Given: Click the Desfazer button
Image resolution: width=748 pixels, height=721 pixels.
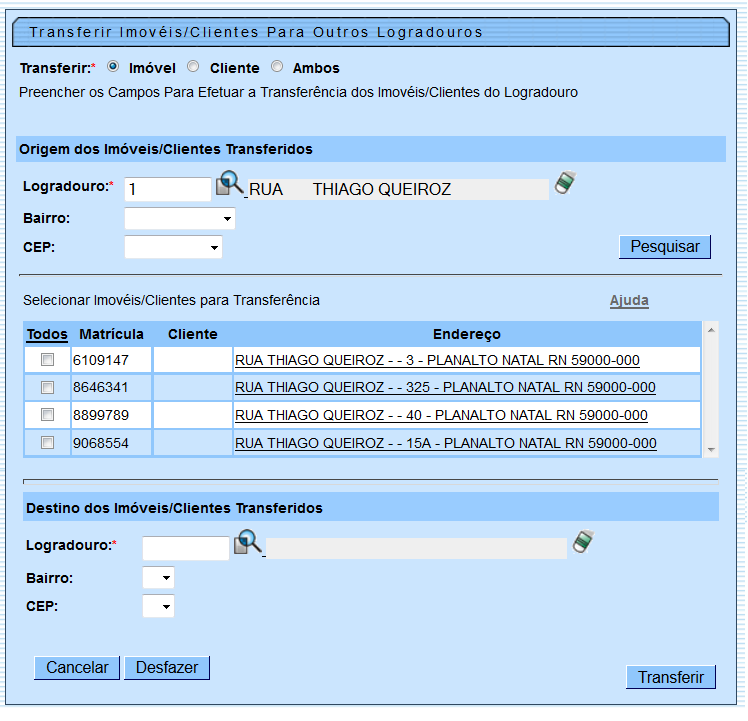Looking at the screenshot, I should pyautogui.click(x=167, y=667).
